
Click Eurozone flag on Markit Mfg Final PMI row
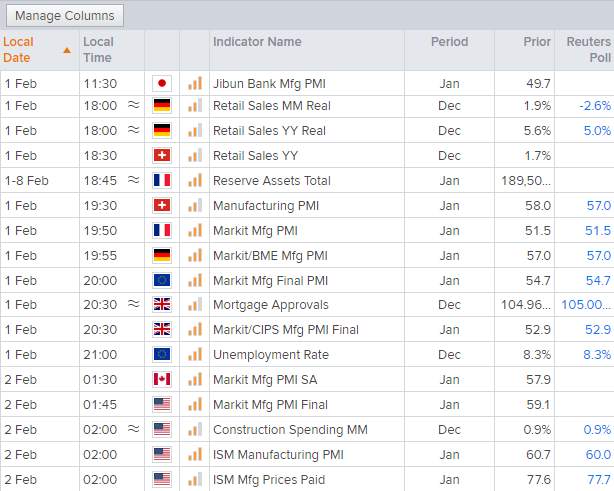[x=162, y=280]
